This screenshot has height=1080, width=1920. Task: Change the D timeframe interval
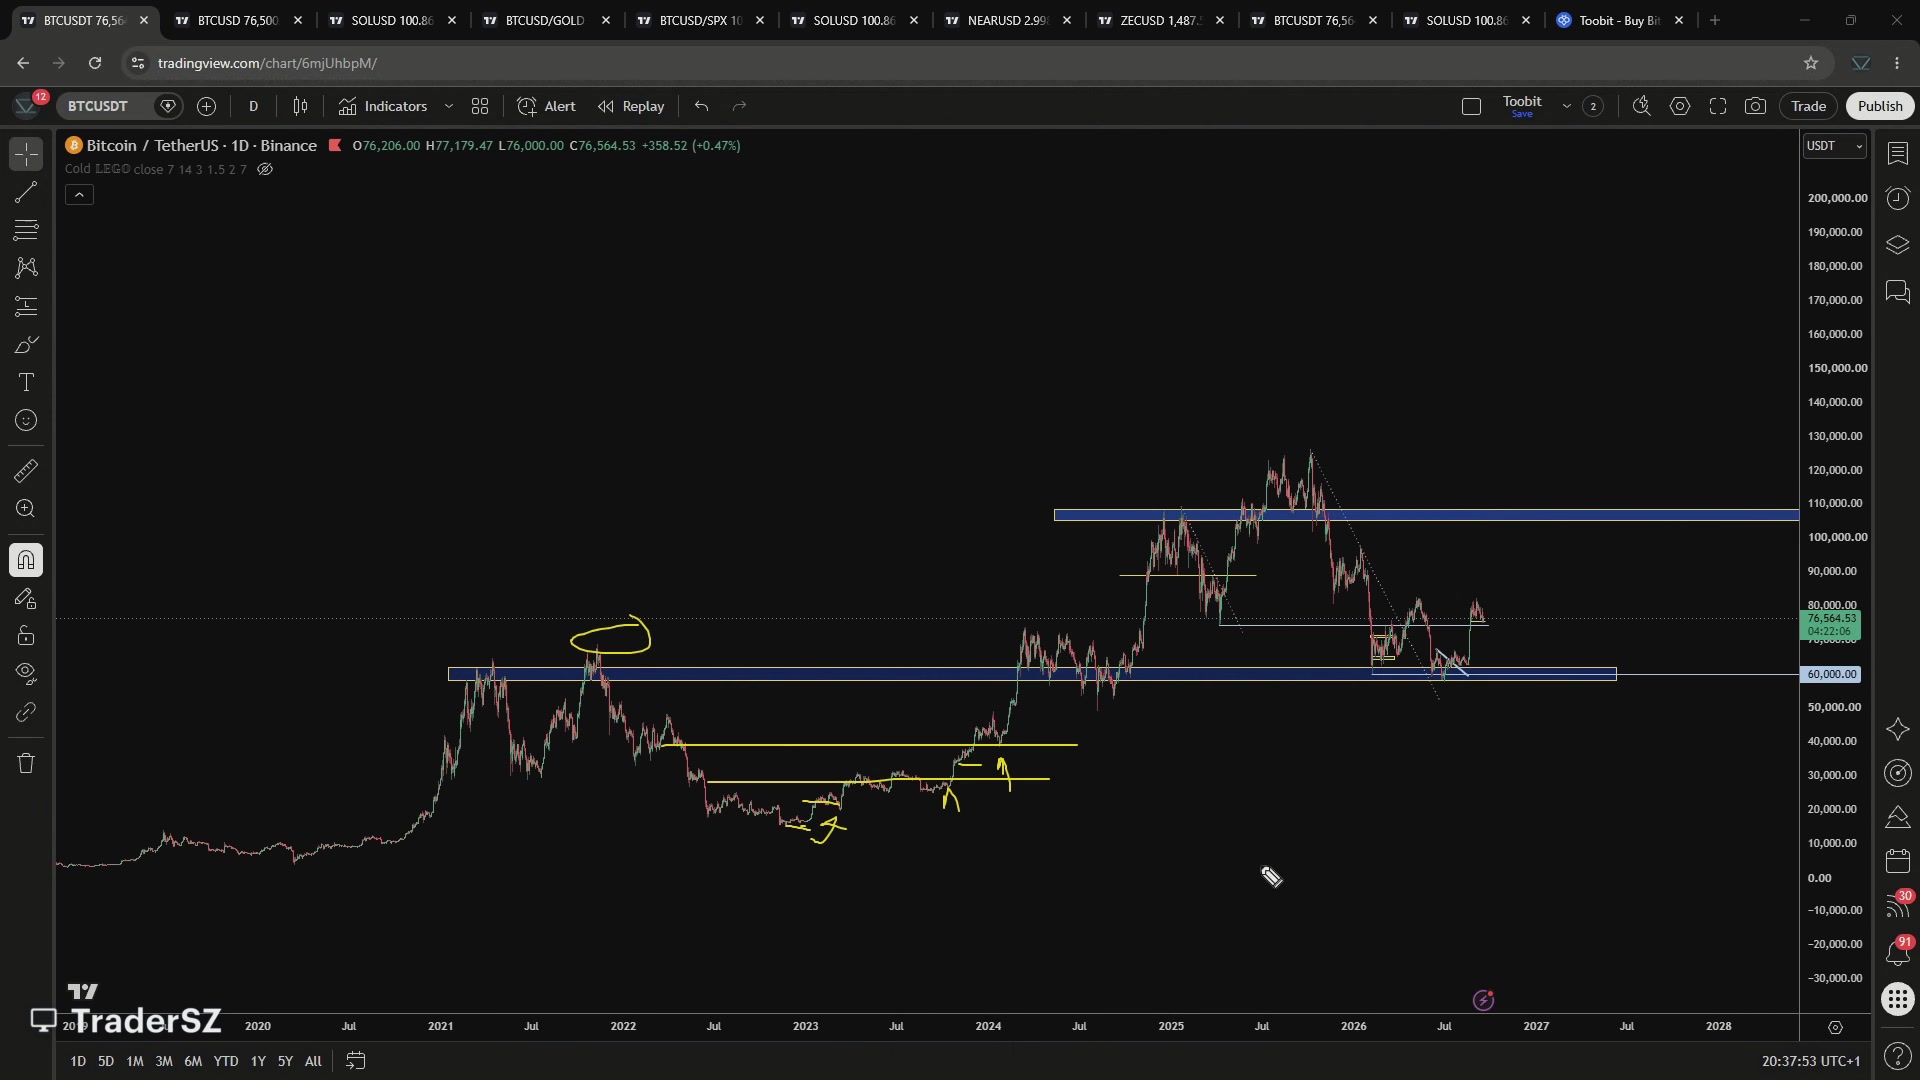(253, 106)
